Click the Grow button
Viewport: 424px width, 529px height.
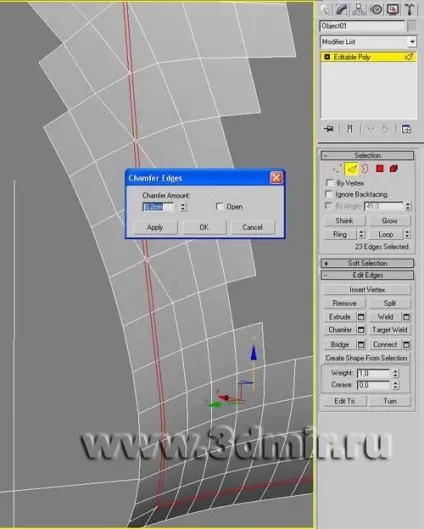point(390,221)
